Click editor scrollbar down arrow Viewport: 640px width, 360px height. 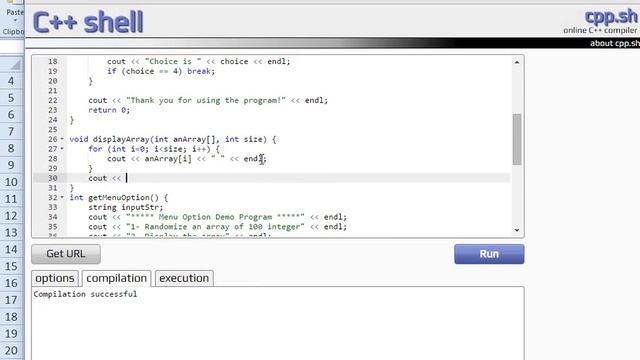(x=517, y=230)
